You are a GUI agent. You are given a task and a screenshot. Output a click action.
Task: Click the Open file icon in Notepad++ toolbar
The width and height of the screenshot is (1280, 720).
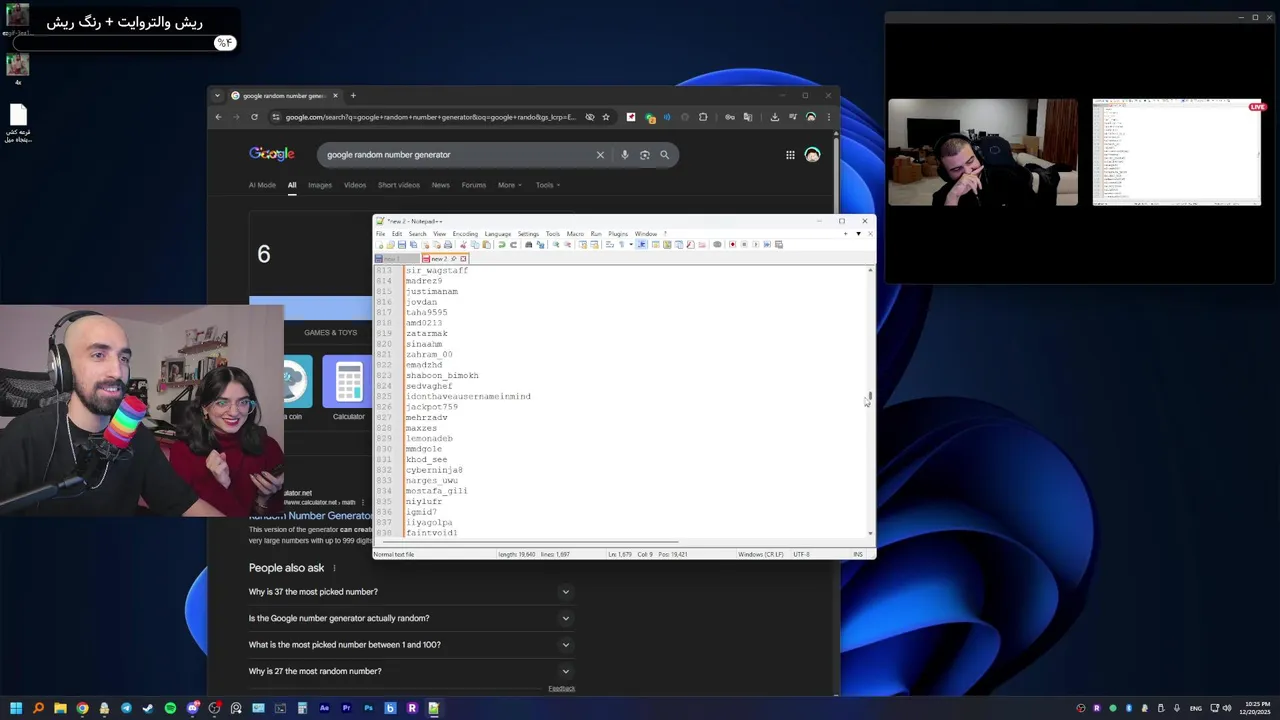(x=390, y=244)
